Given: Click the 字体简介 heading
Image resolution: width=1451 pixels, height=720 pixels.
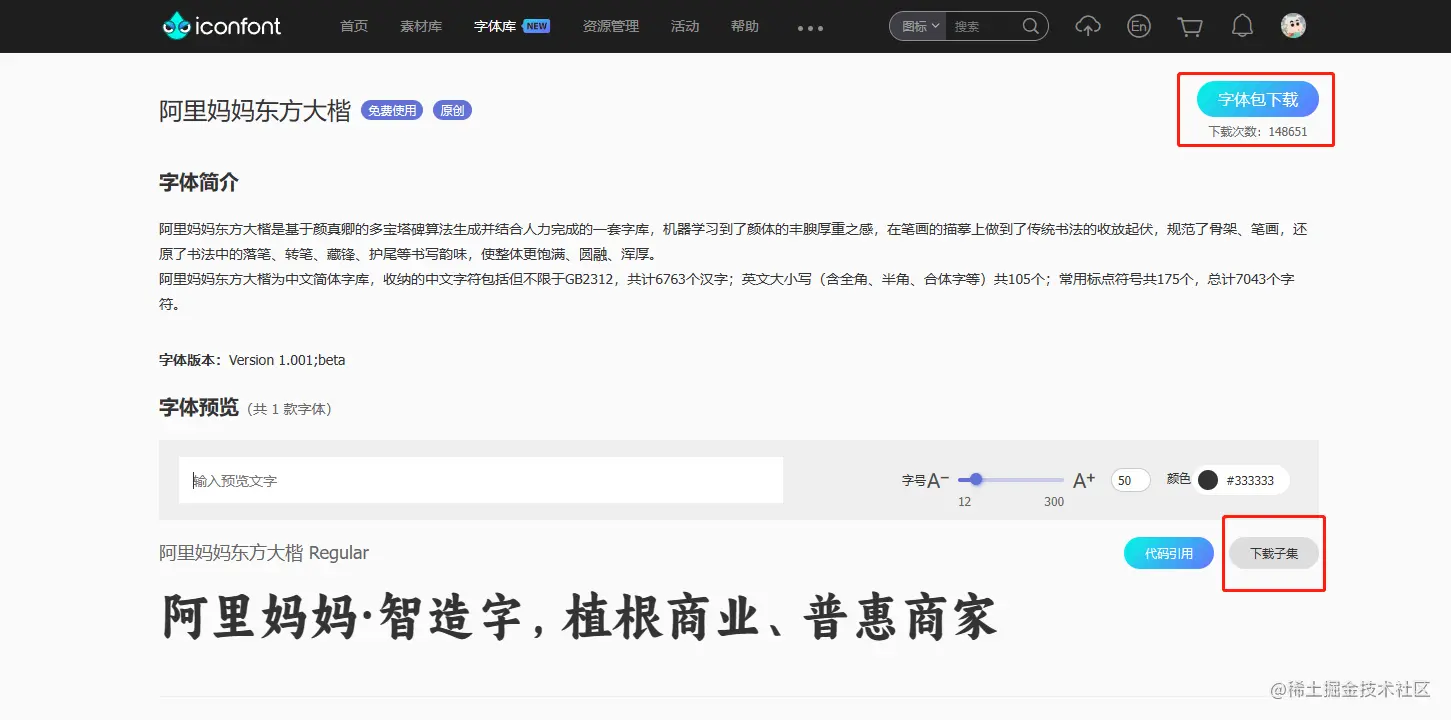Looking at the screenshot, I should pos(199,183).
